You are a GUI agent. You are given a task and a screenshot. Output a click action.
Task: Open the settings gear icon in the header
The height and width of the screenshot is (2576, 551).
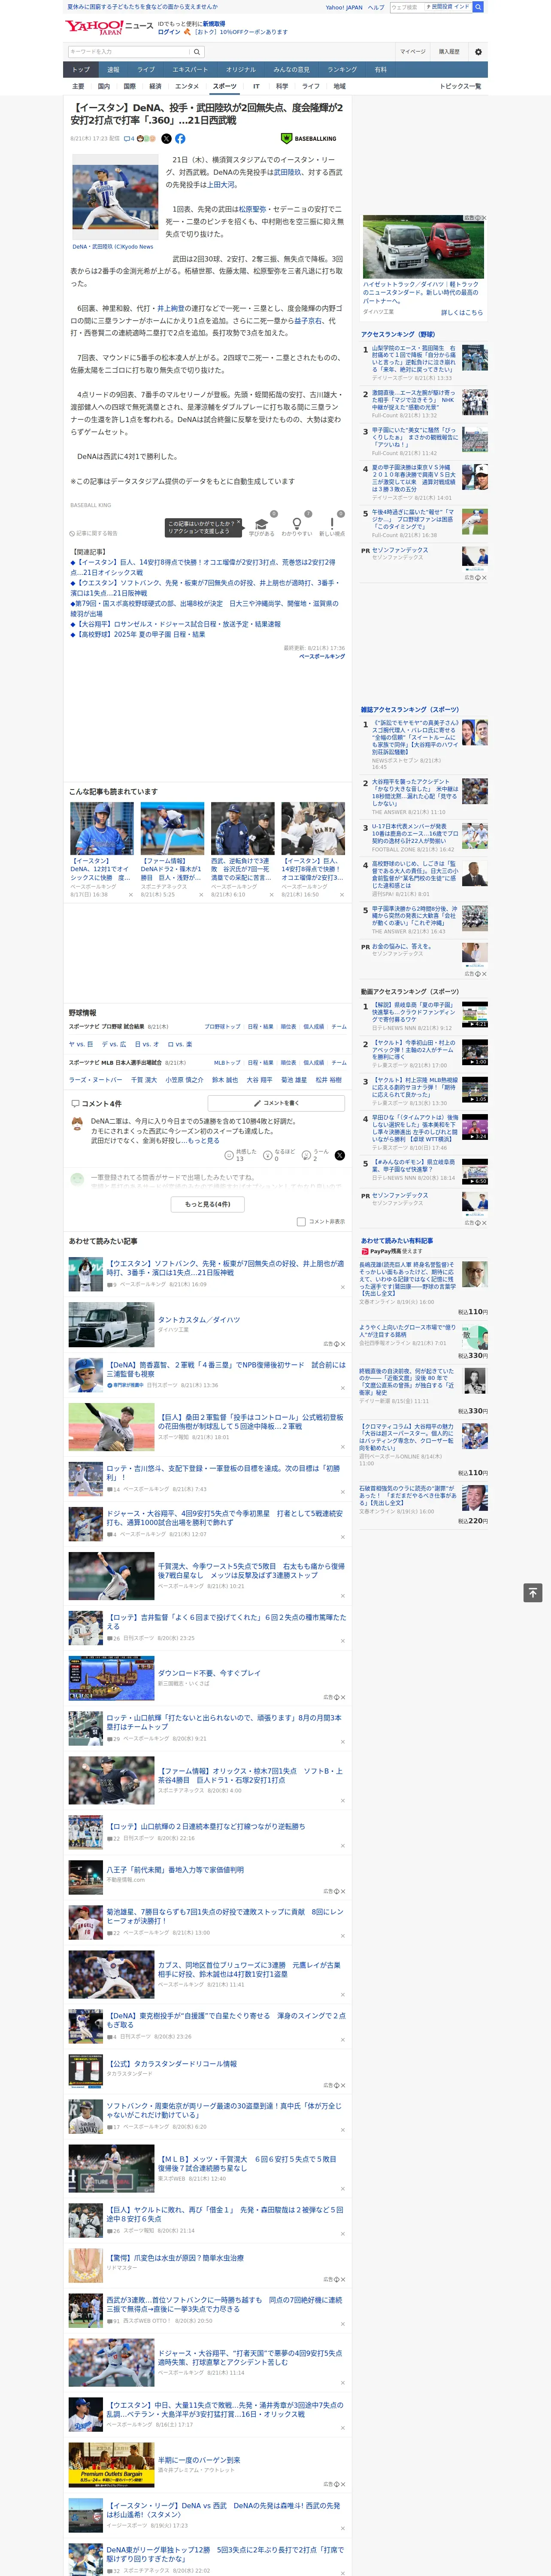pos(478,51)
